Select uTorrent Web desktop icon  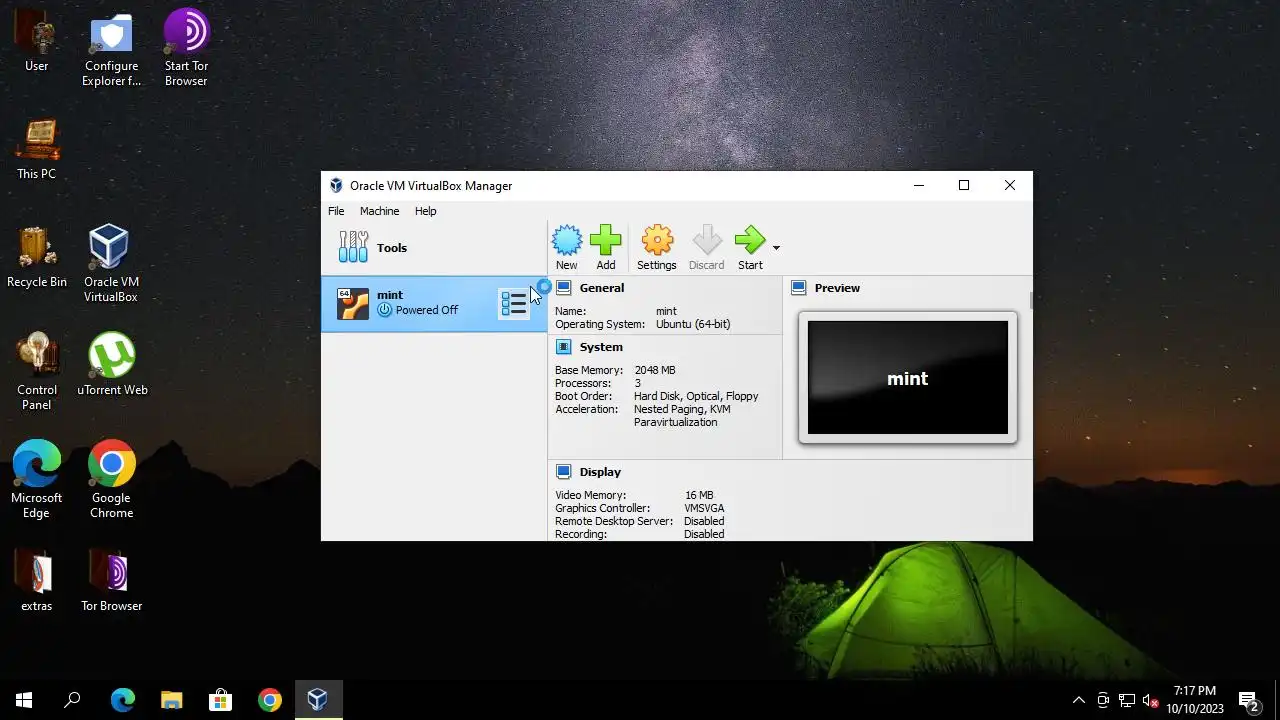tap(112, 365)
